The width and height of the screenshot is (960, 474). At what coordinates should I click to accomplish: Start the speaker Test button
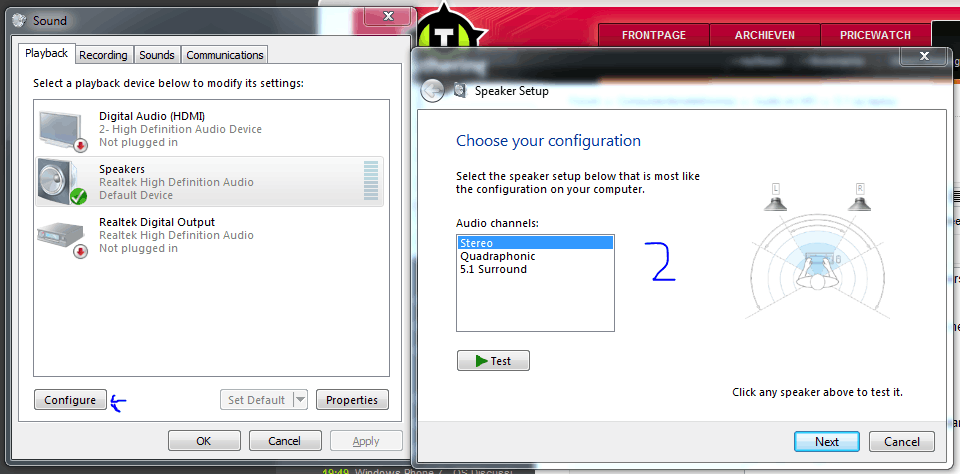[x=493, y=361]
